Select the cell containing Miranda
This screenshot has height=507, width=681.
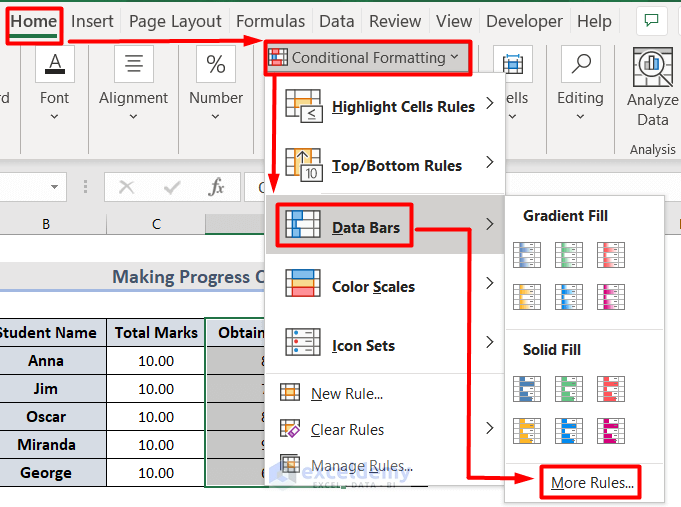pos(53,445)
